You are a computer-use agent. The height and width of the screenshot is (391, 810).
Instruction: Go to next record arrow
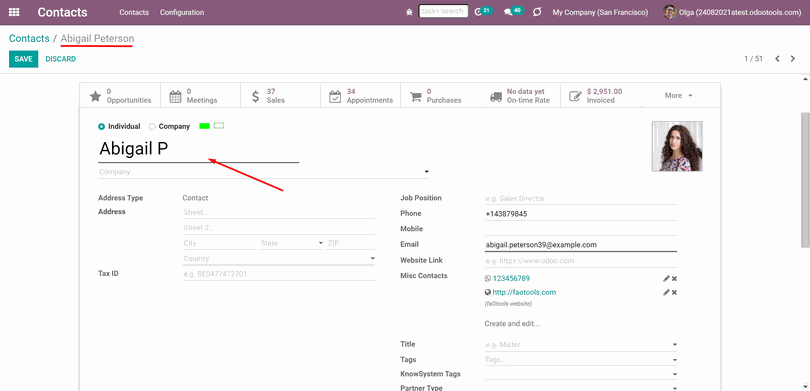[793, 59]
